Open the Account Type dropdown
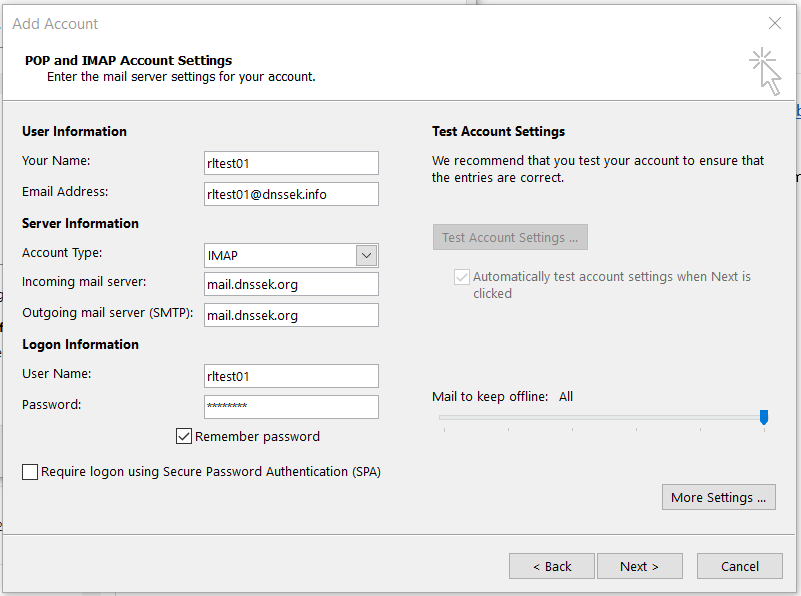Viewport: 801px width, 596px height. 366,255
